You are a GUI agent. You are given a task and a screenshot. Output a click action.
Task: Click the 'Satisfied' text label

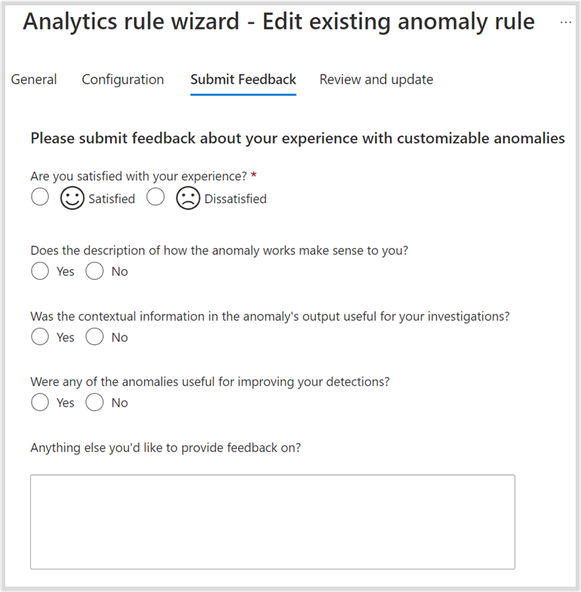(x=112, y=199)
